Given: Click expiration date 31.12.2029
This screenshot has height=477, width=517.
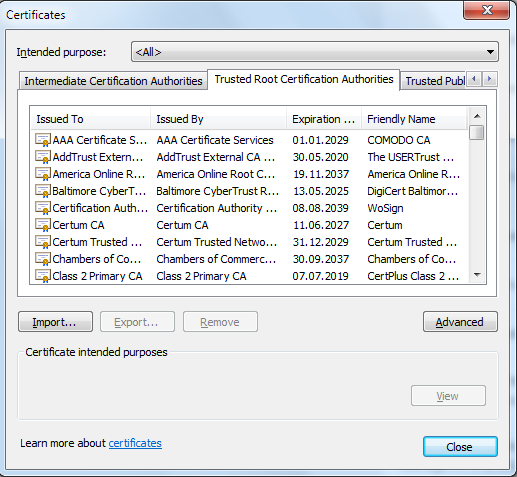Looking at the screenshot, I should 320,242.
